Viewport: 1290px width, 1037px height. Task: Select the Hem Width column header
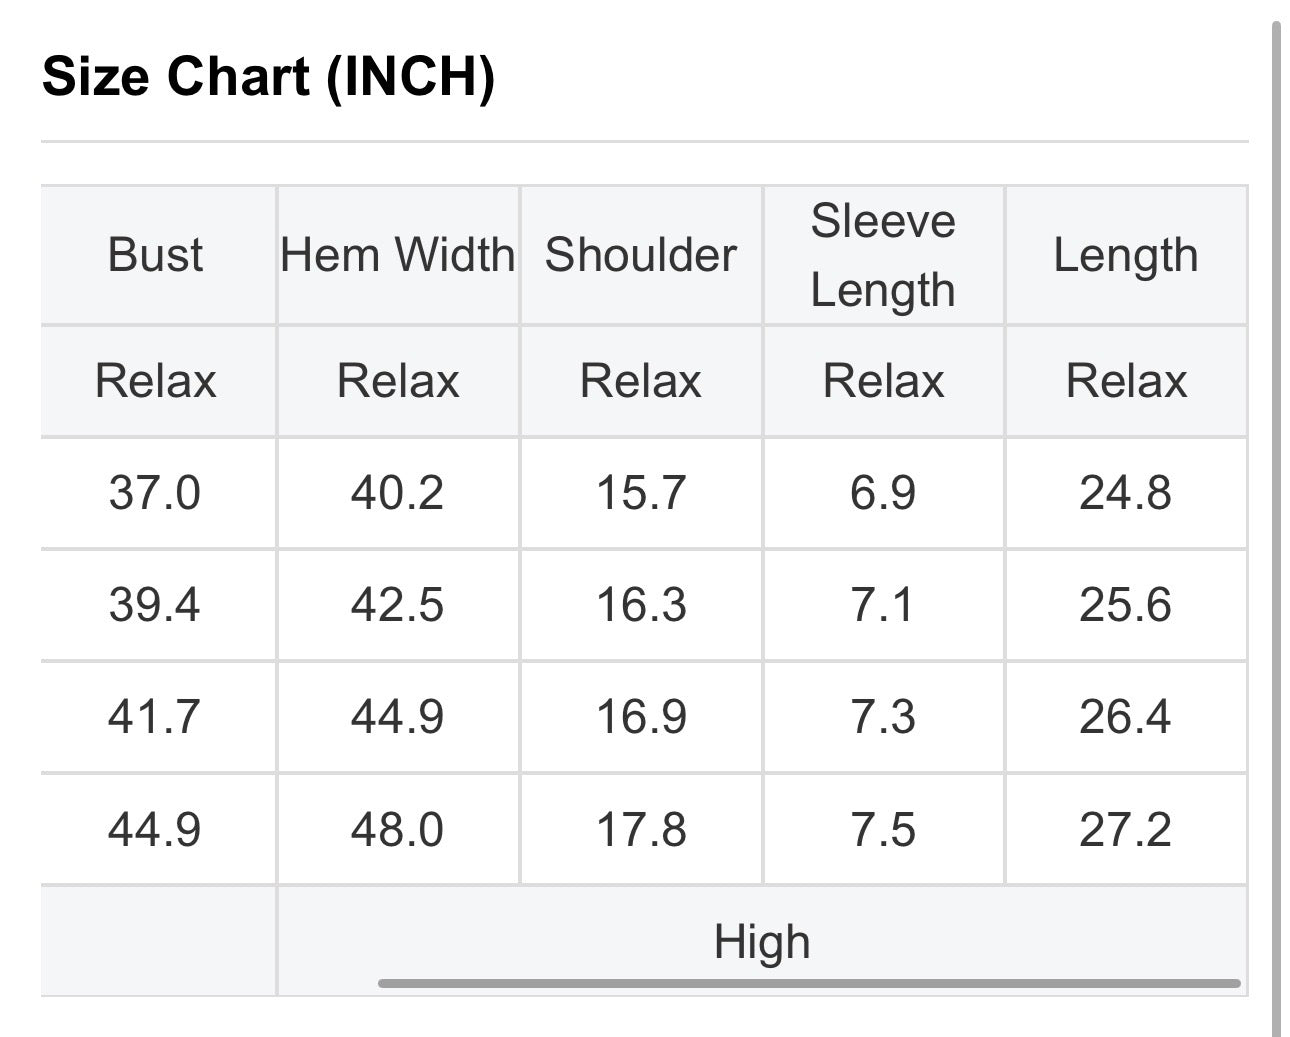(398, 255)
